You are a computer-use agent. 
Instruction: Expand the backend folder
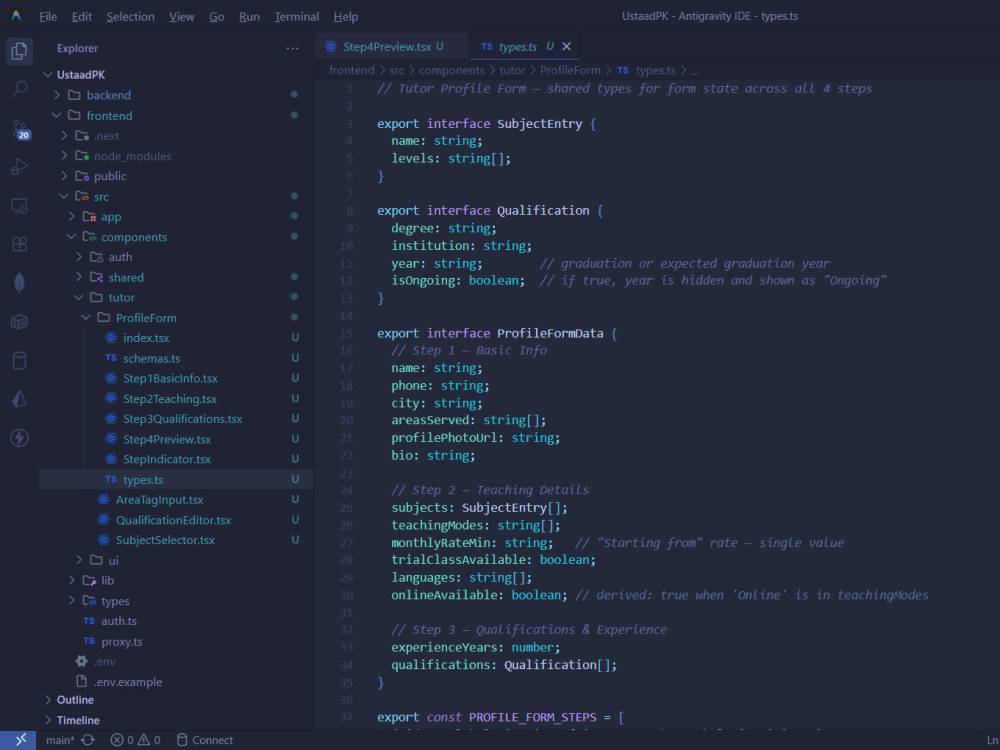pos(176,95)
